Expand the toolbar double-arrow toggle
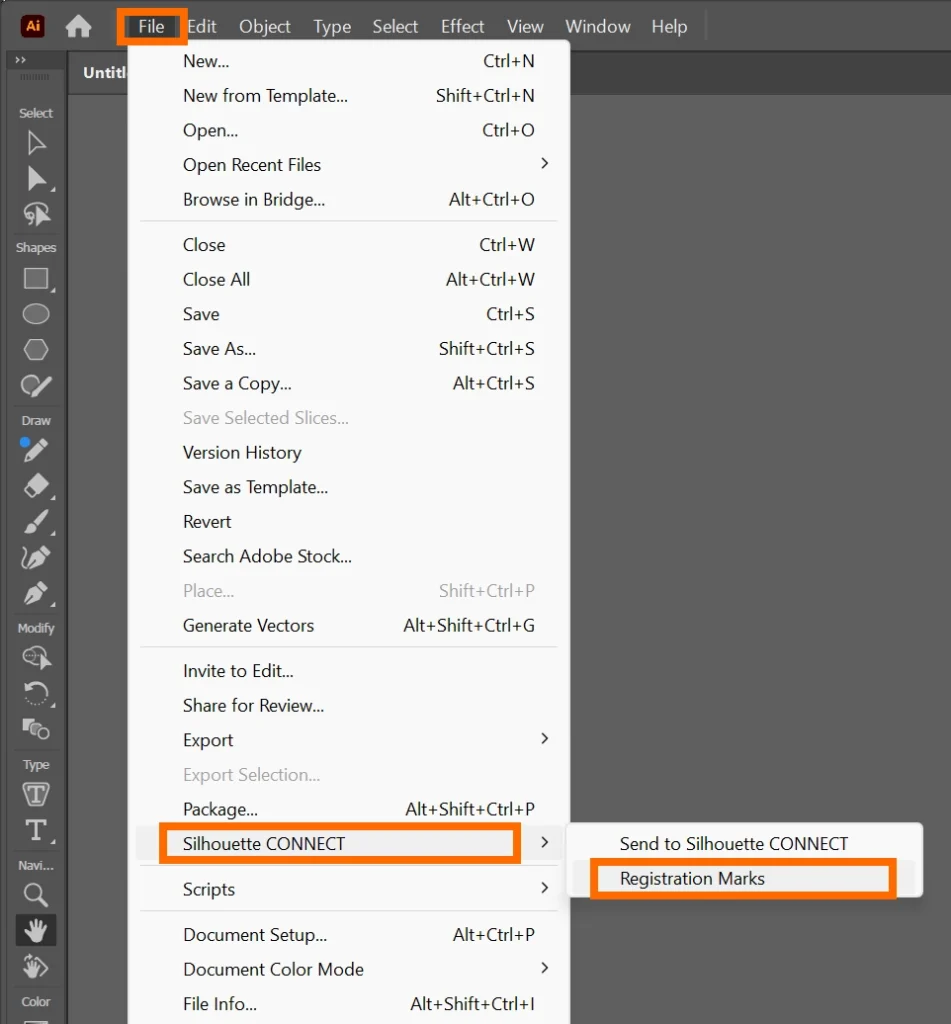The height and width of the screenshot is (1024, 951). [x=20, y=61]
